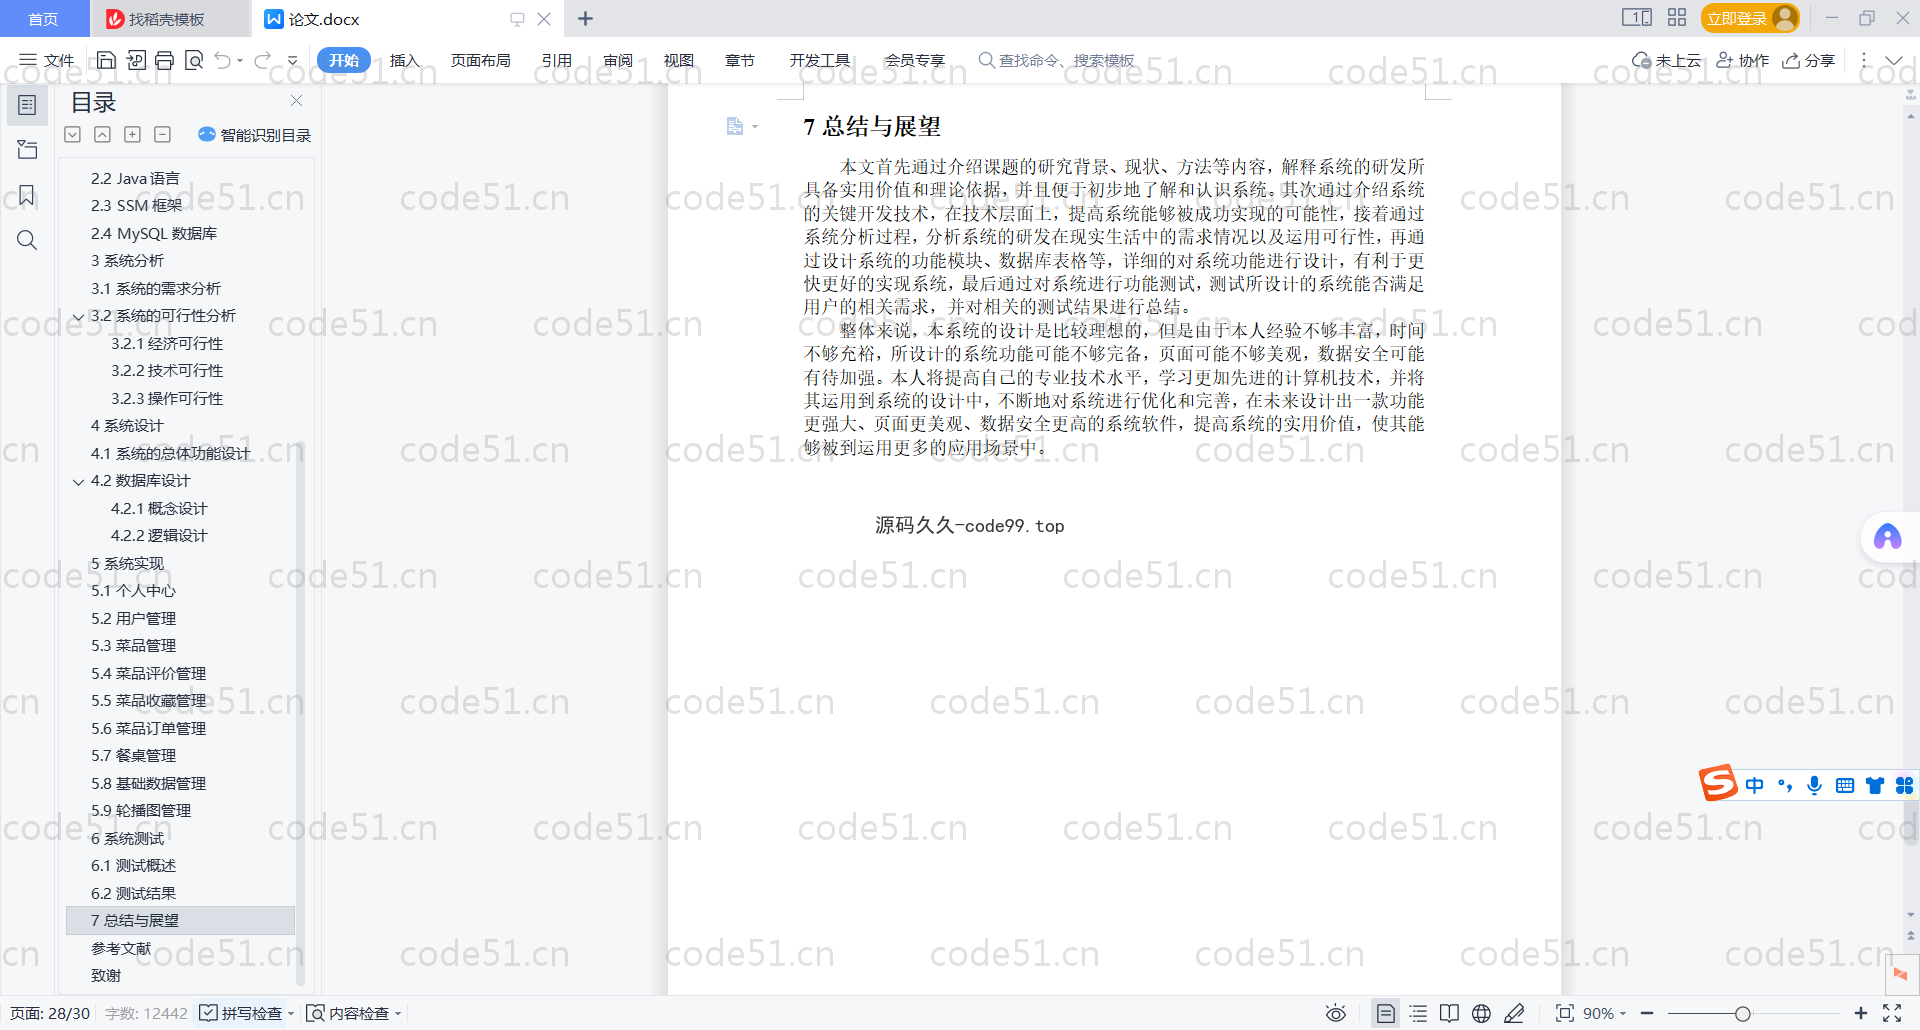Toggle spell check (拼写检查) in status bar

241,1013
